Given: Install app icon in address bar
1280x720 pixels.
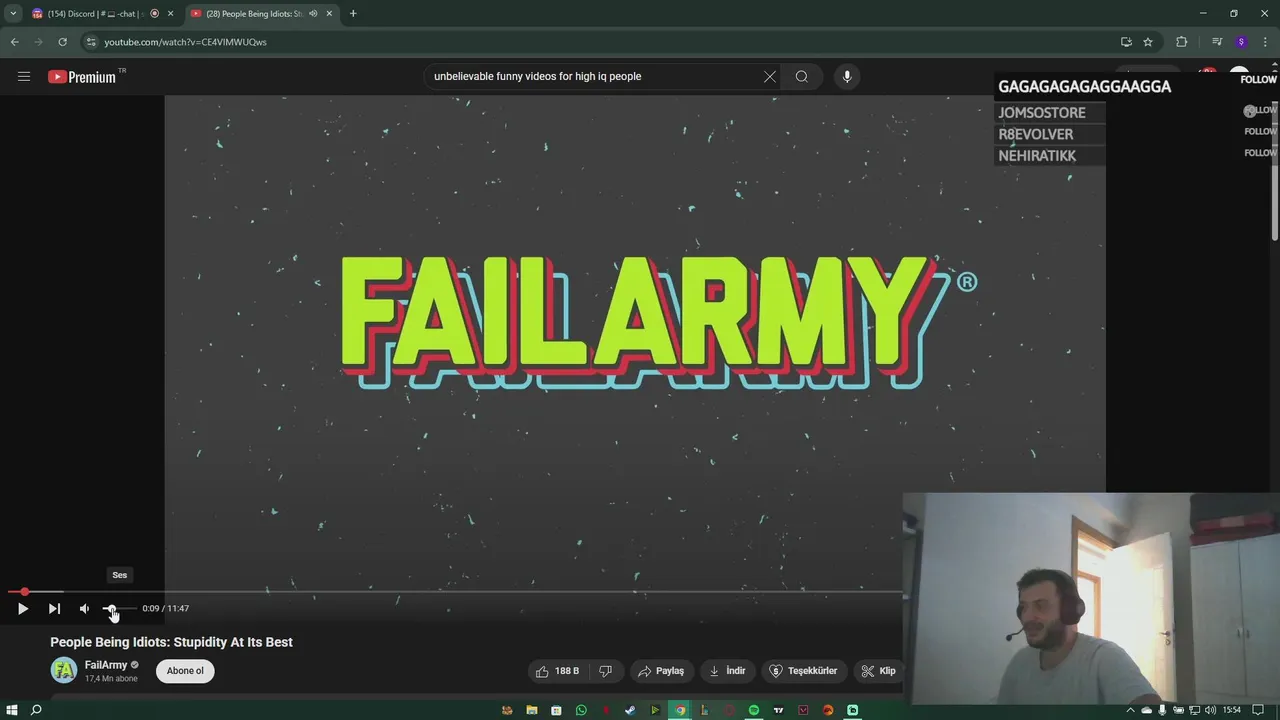Looking at the screenshot, I should pos(1126,42).
